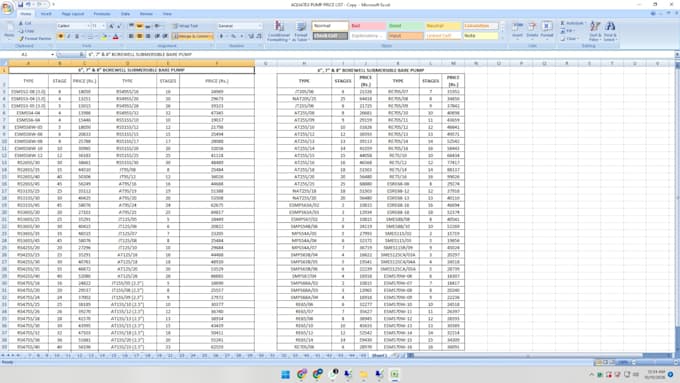
Task: Switch to the Home ribbon tab
Action: 26,14
